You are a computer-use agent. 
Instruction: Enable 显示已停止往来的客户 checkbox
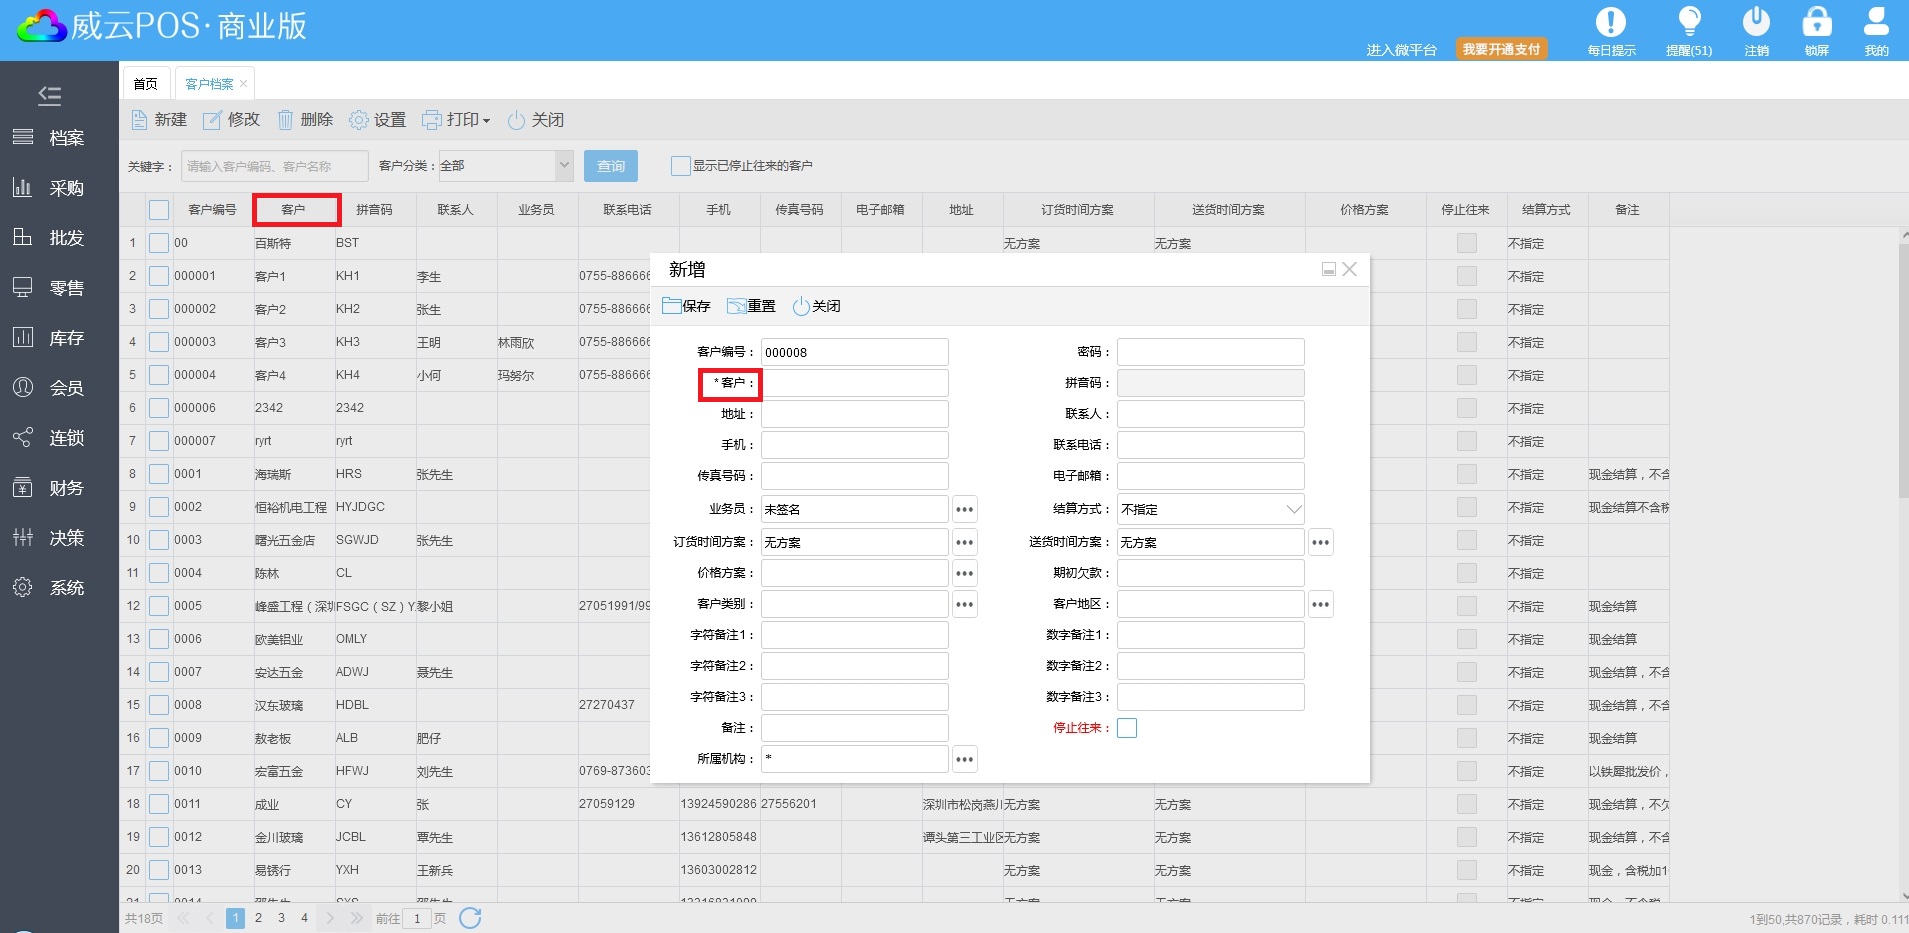click(680, 166)
